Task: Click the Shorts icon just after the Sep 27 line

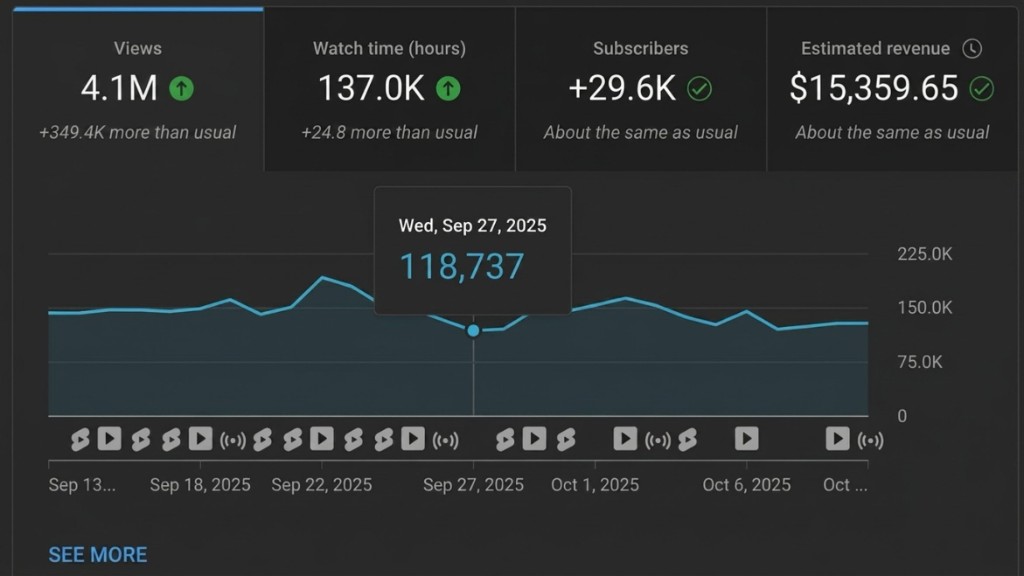Action: pyautogui.click(x=505, y=440)
